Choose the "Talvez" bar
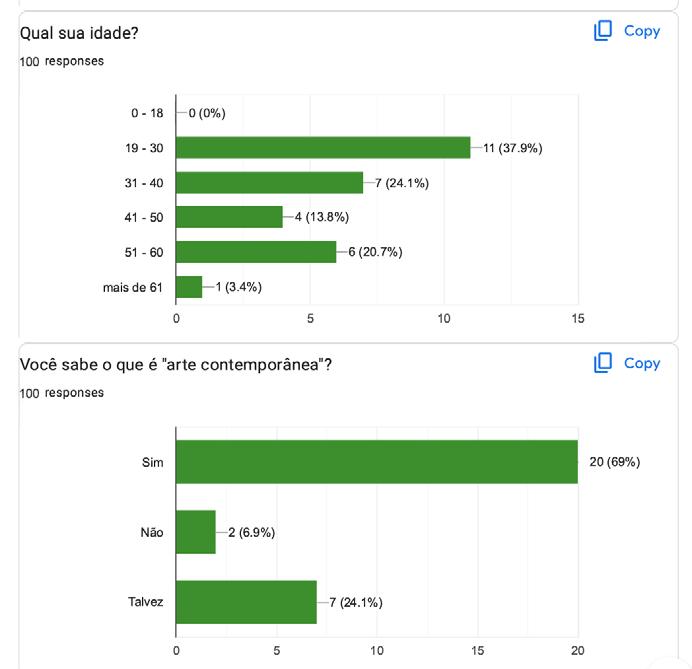The height and width of the screenshot is (669, 692). pos(246,602)
